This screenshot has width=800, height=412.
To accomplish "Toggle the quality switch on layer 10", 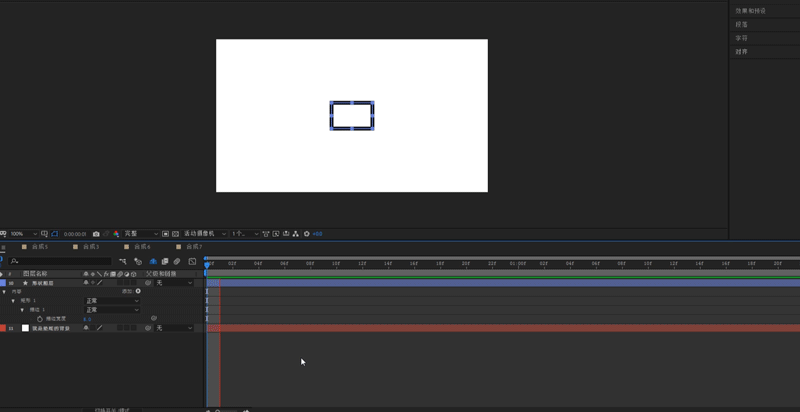I will pyautogui.click(x=100, y=282).
